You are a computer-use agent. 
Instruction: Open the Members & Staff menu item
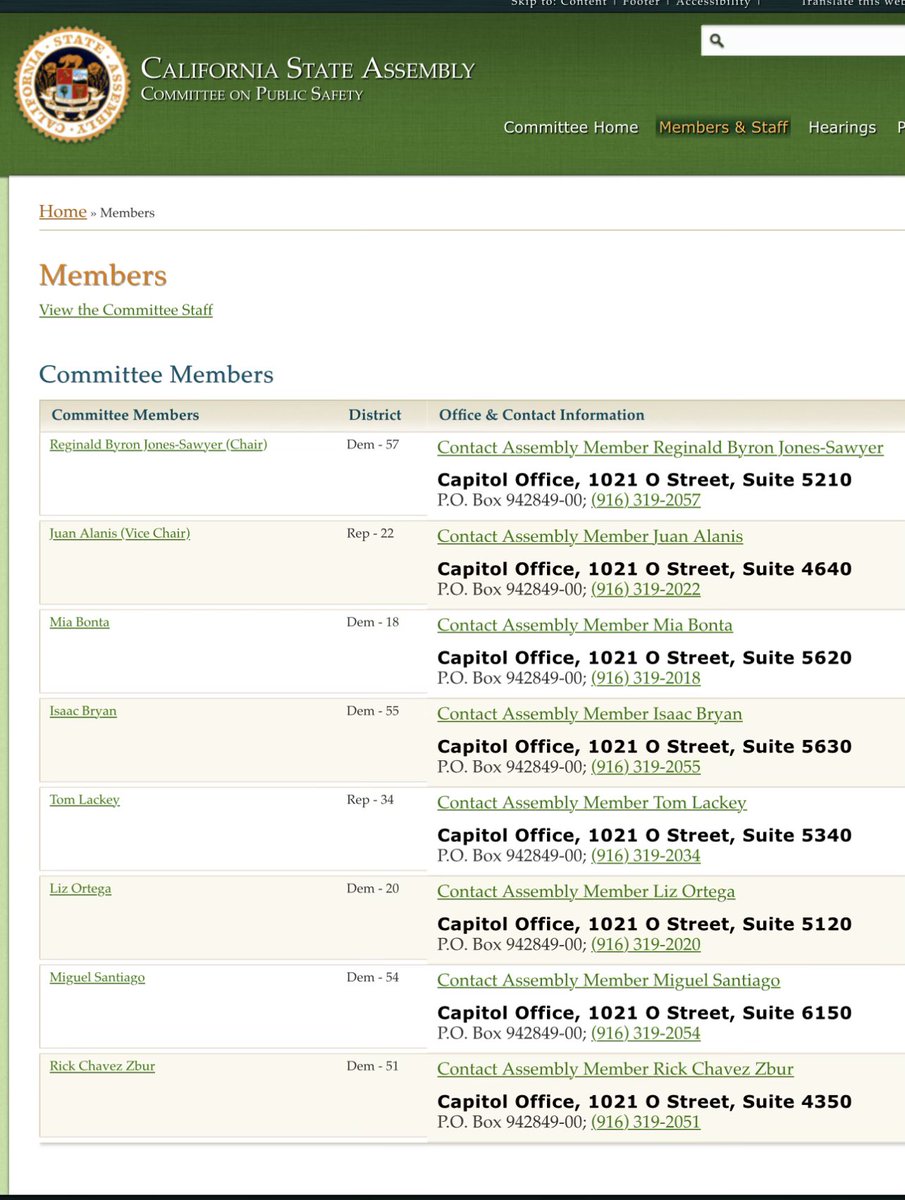pyautogui.click(x=723, y=127)
